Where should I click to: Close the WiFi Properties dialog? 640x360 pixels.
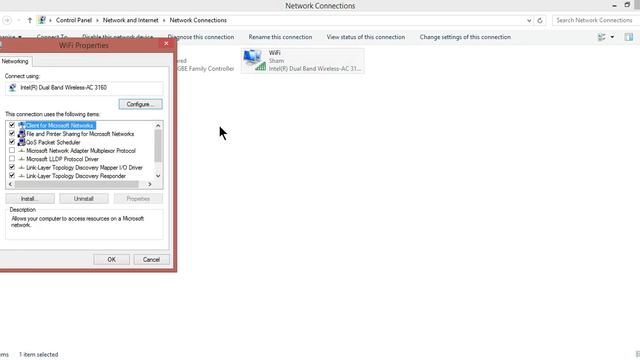point(166,44)
